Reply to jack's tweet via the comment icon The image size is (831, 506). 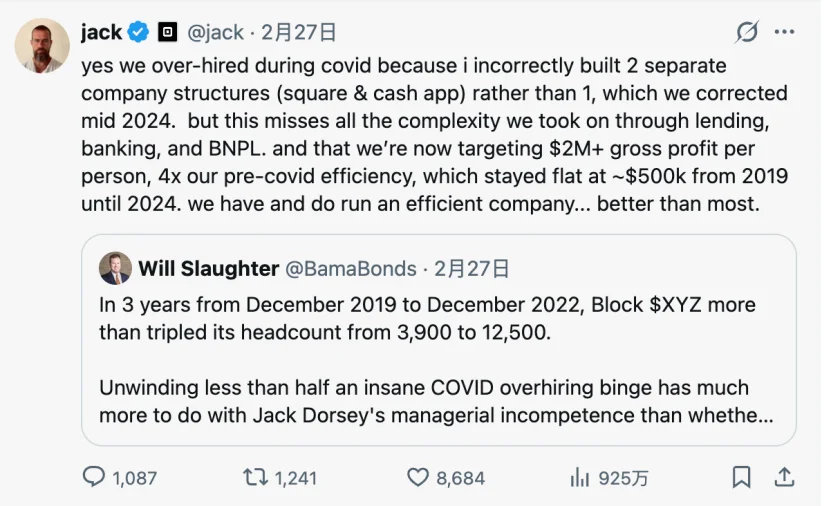coord(94,477)
